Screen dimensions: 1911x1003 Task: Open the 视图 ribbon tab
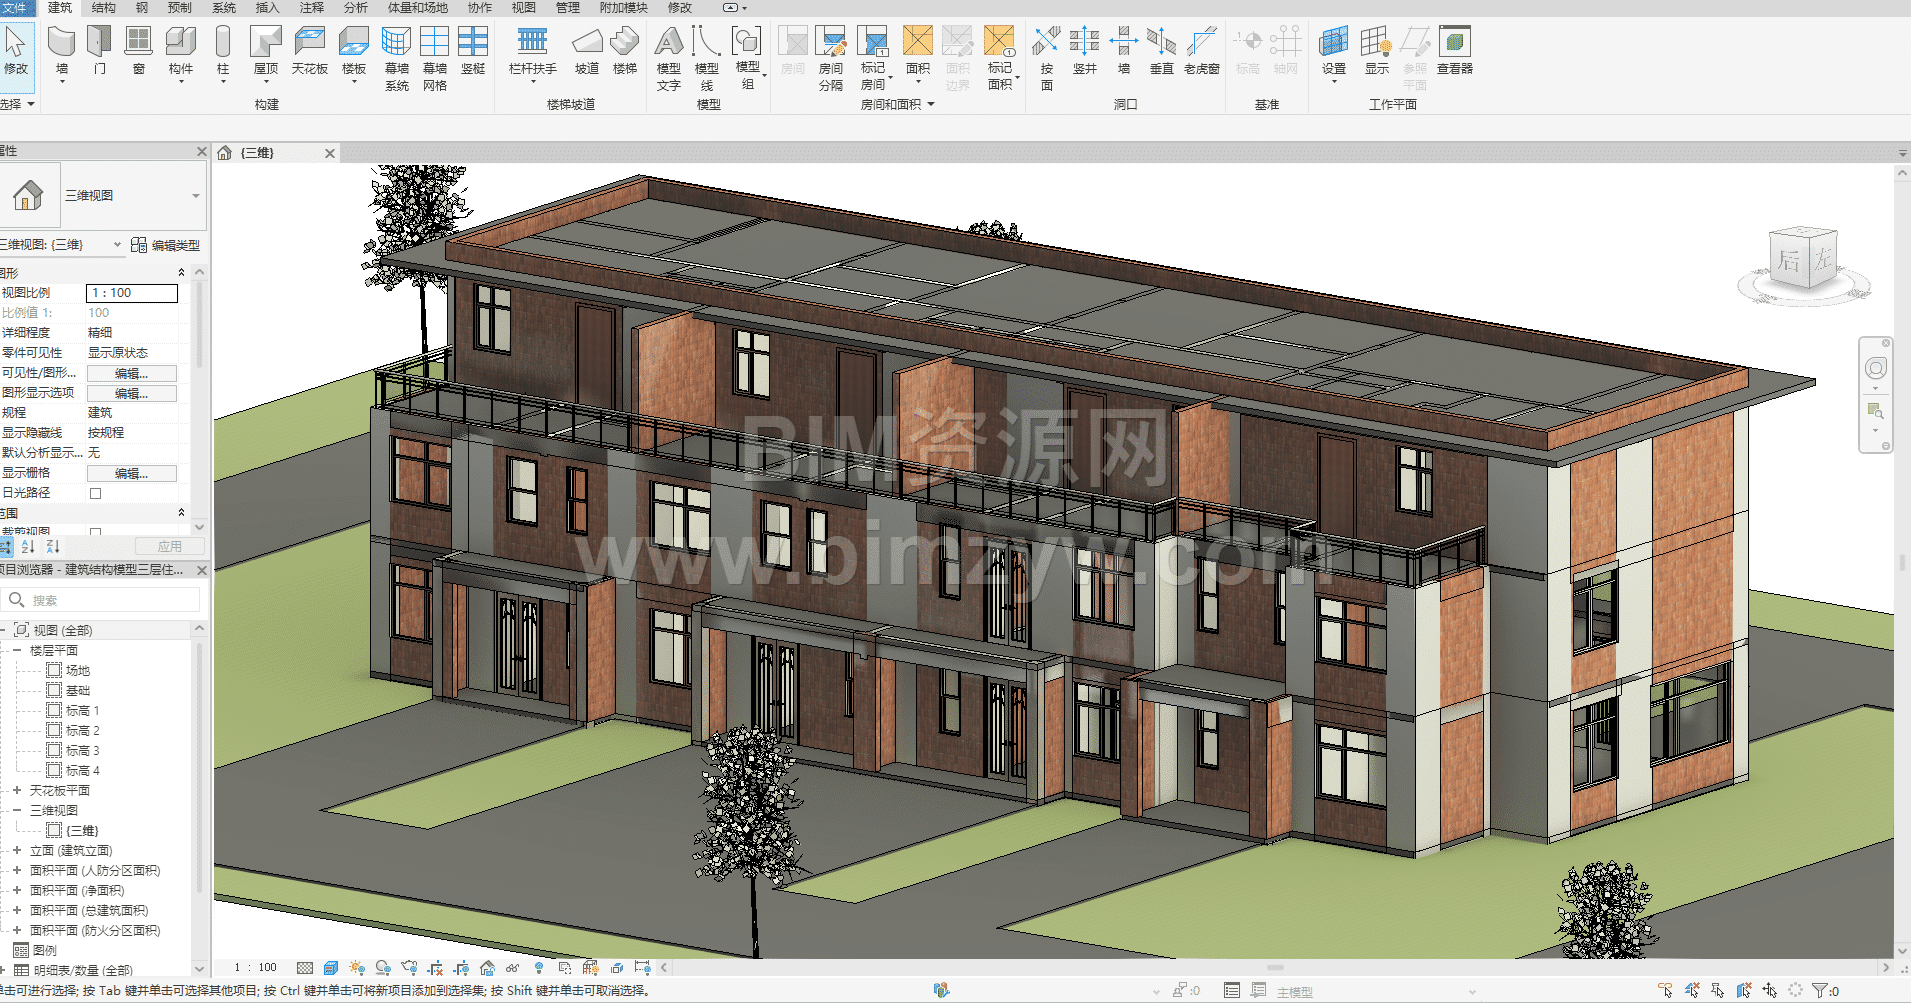click(524, 8)
